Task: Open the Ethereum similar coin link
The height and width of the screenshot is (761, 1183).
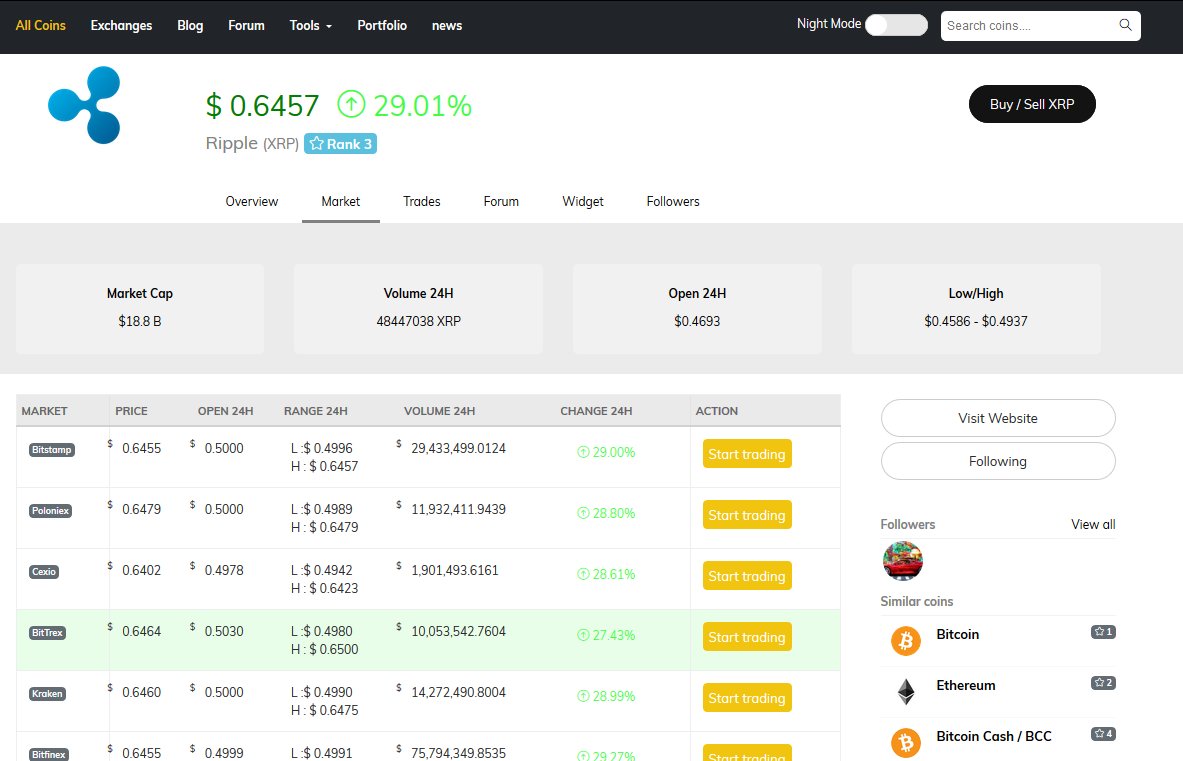Action: (966, 685)
